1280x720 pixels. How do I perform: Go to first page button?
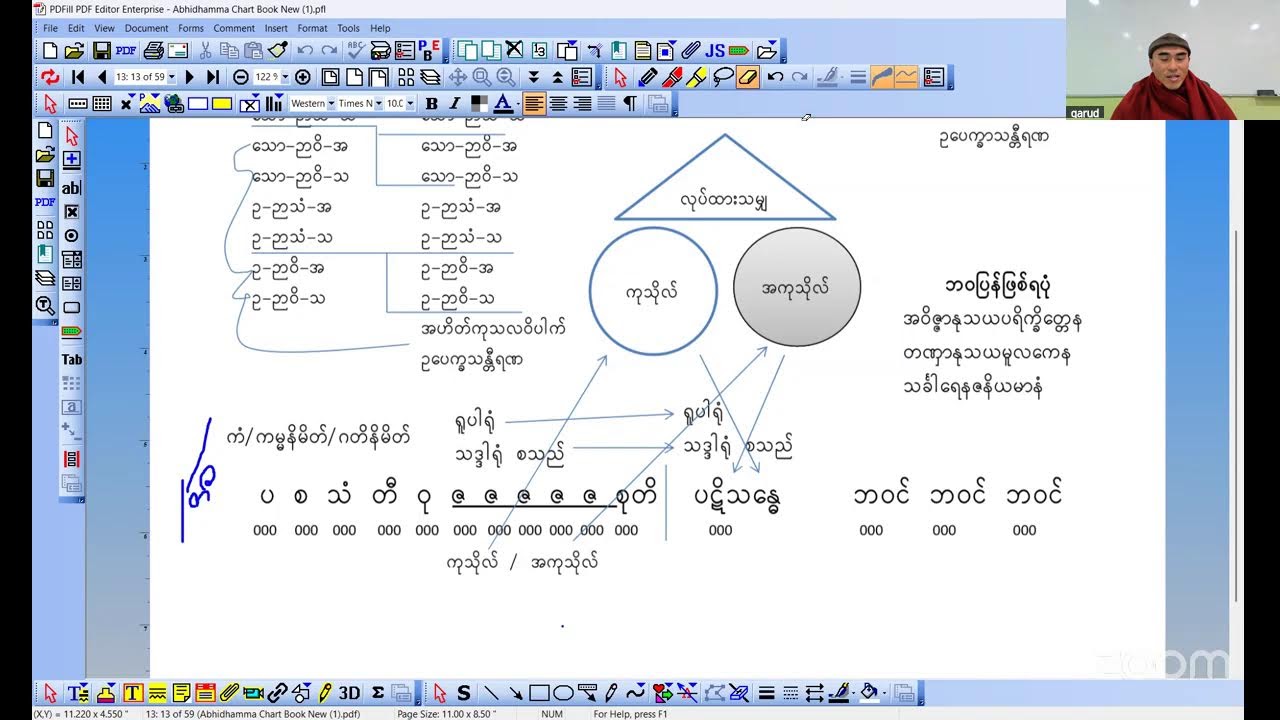pos(78,77)
